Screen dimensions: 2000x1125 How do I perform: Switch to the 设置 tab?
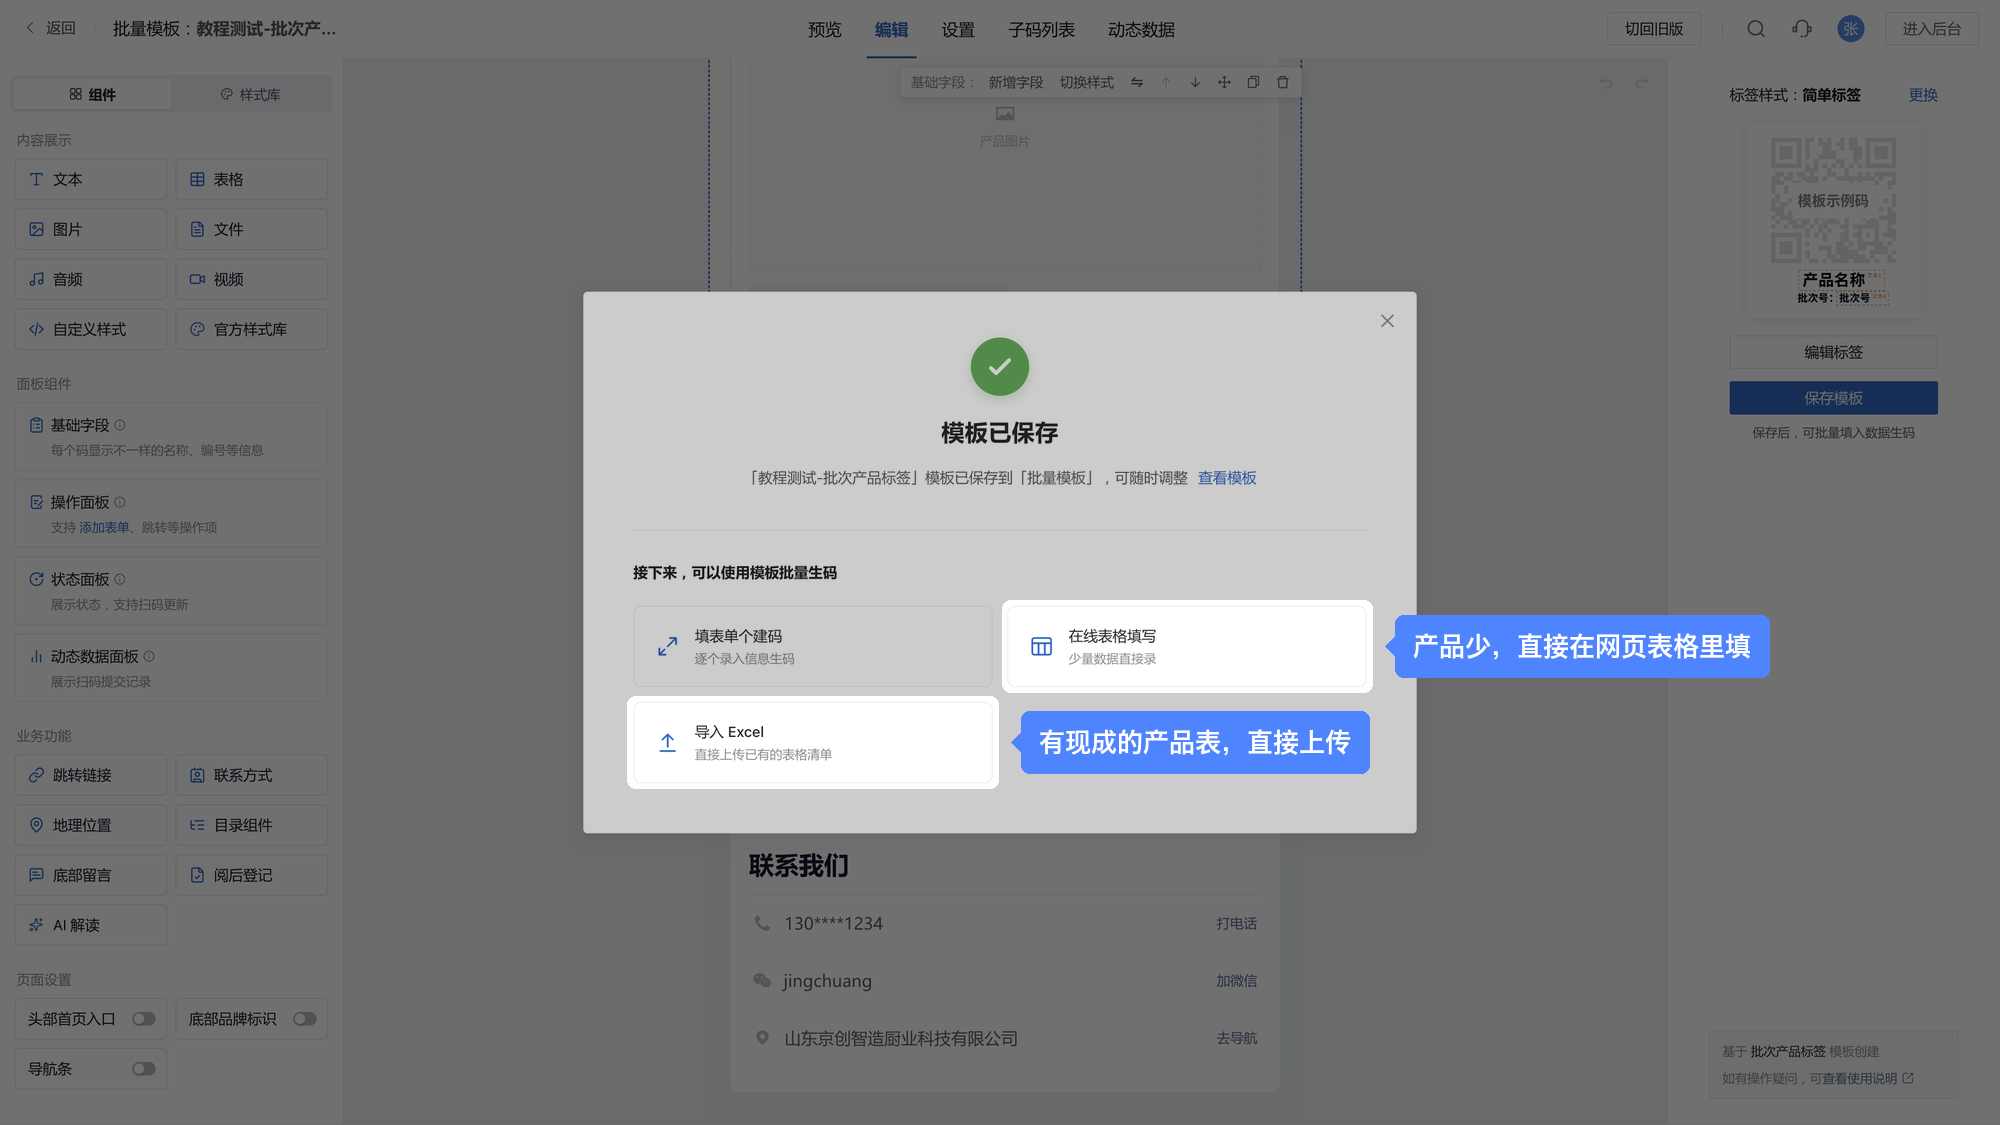[958, 29]
